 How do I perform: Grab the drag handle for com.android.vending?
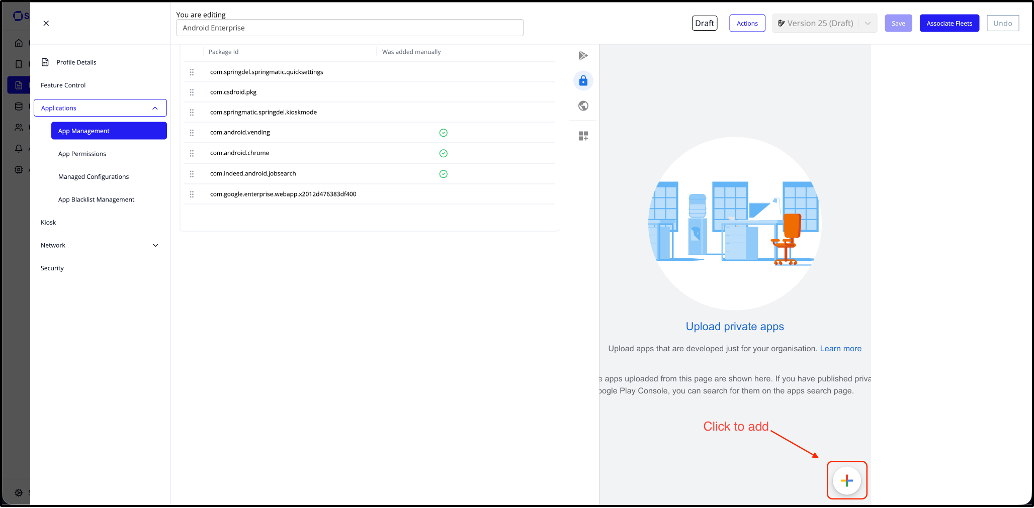coord(192,133)
